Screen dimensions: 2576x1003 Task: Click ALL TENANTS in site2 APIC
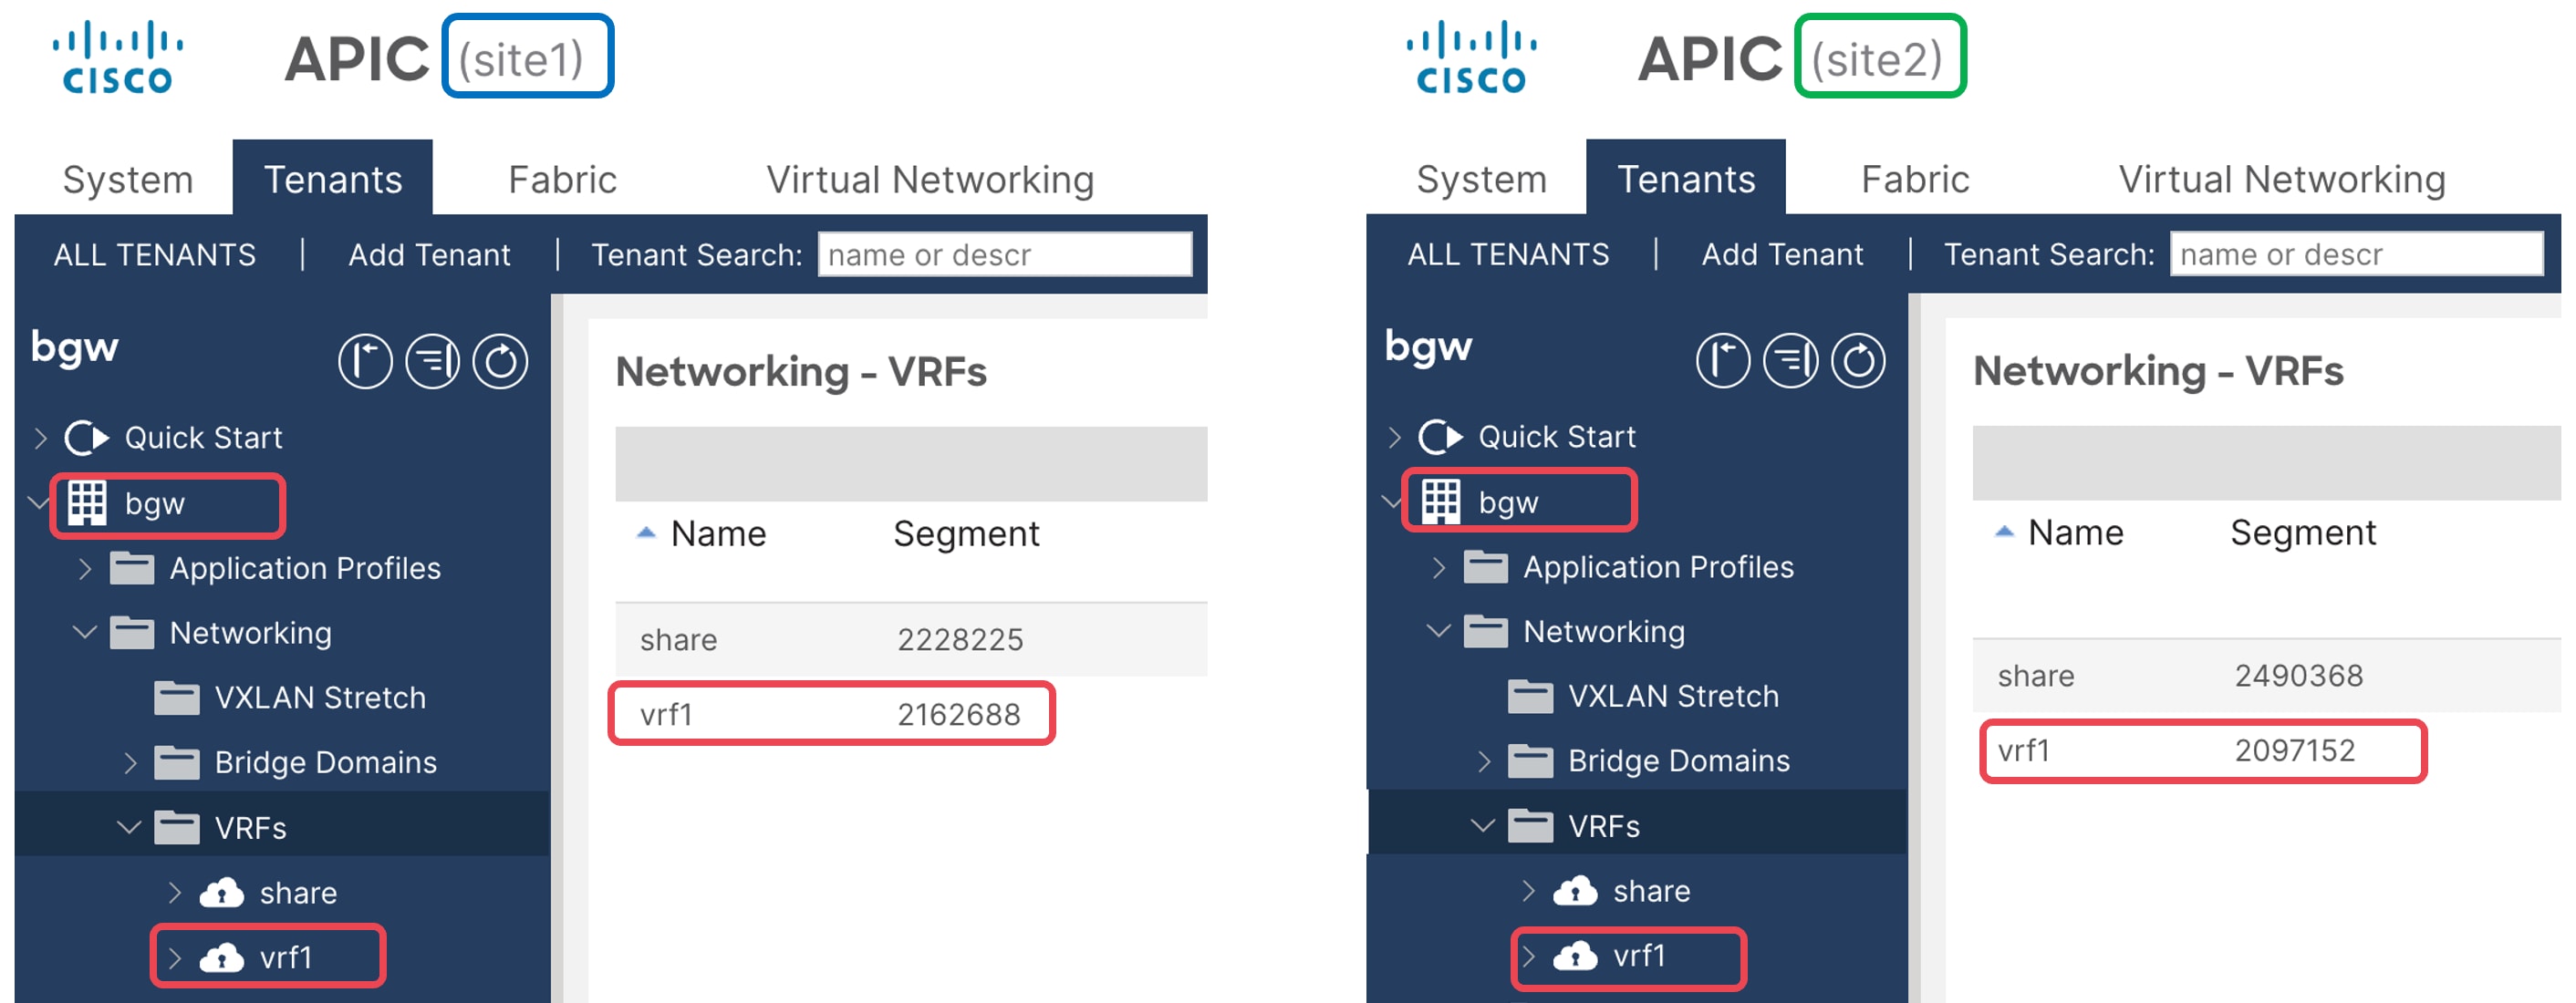[x=1508, y=254]
